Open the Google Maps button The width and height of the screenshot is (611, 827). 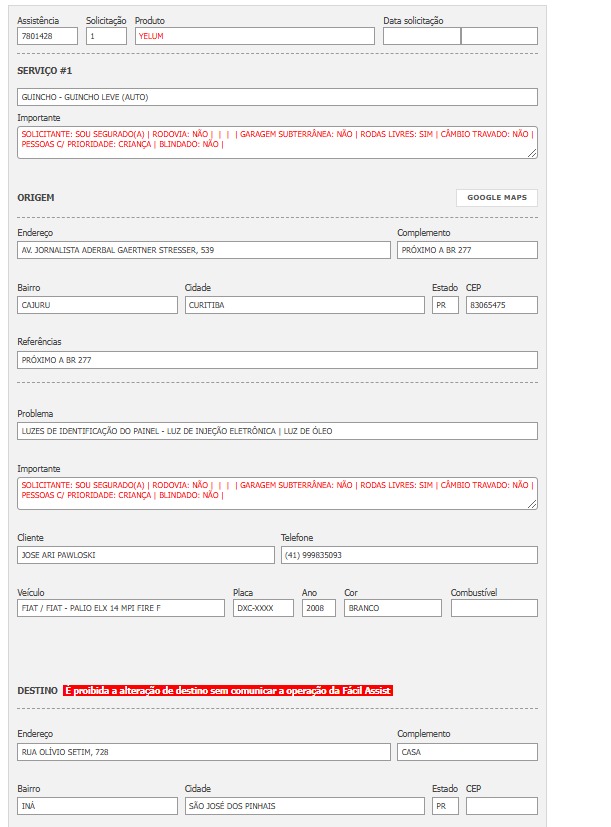[497, 197]
